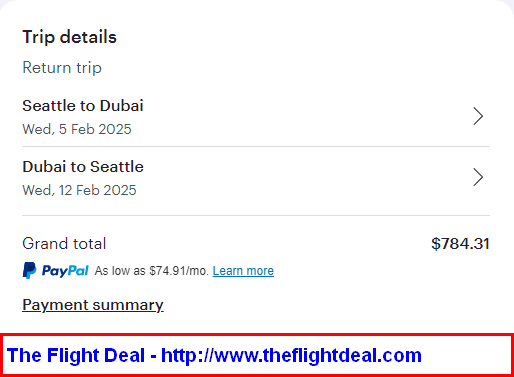The height and width of the screenshot is (377, 514).
Task: Click the As low as $74.91/mo text
Action: [152, 271]
